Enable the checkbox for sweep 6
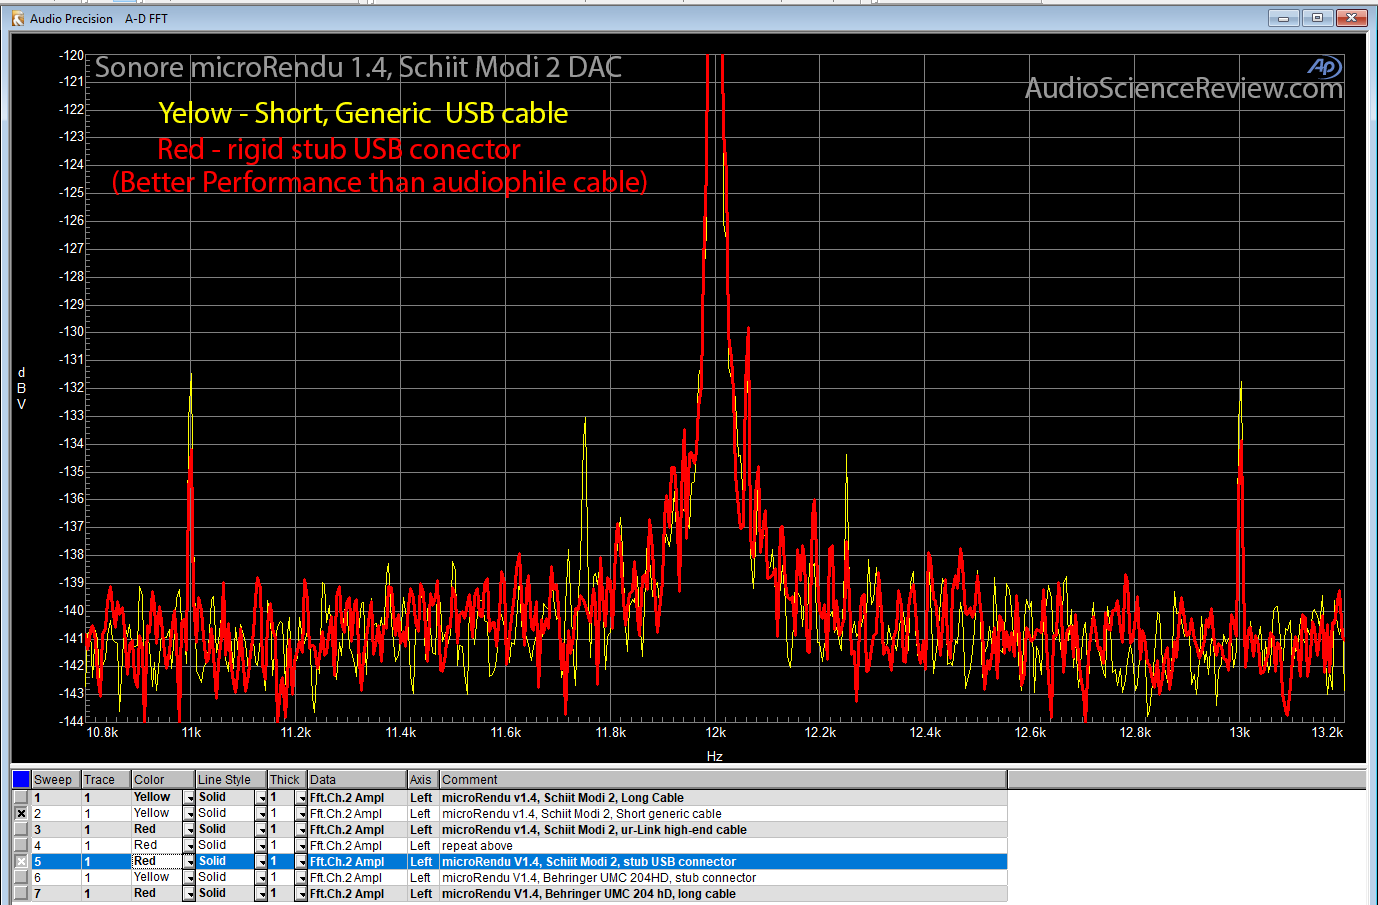This screenshot has width=1378, height=905. pos(21,878)
